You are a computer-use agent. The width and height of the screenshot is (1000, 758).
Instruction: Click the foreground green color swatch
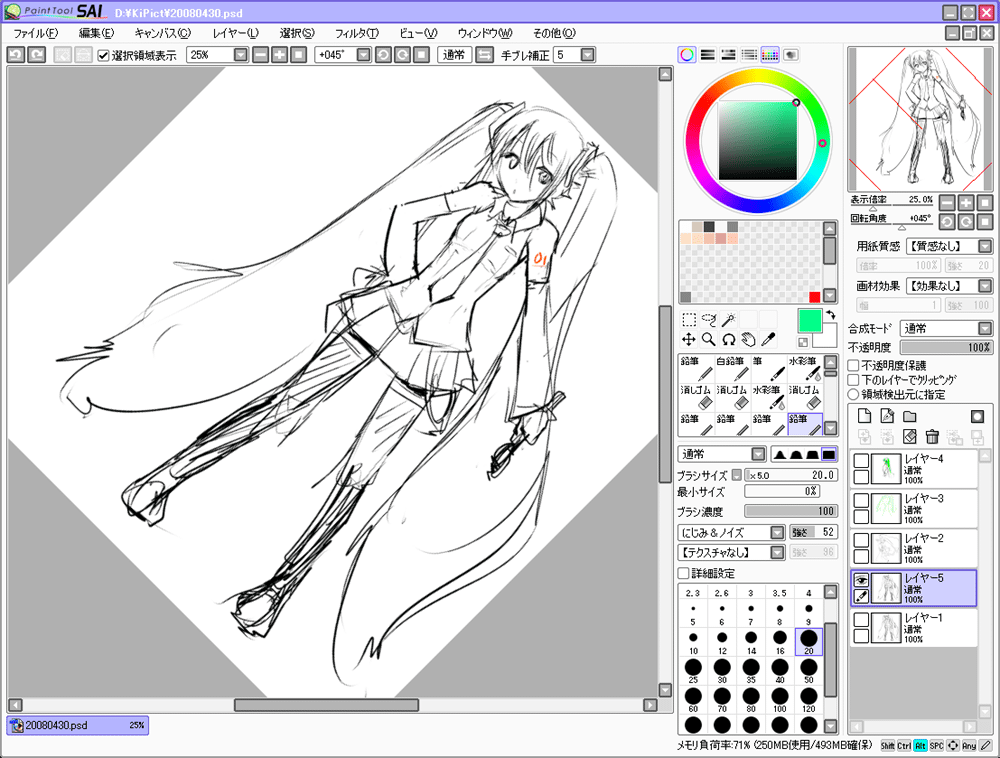(x=809, y=320)
